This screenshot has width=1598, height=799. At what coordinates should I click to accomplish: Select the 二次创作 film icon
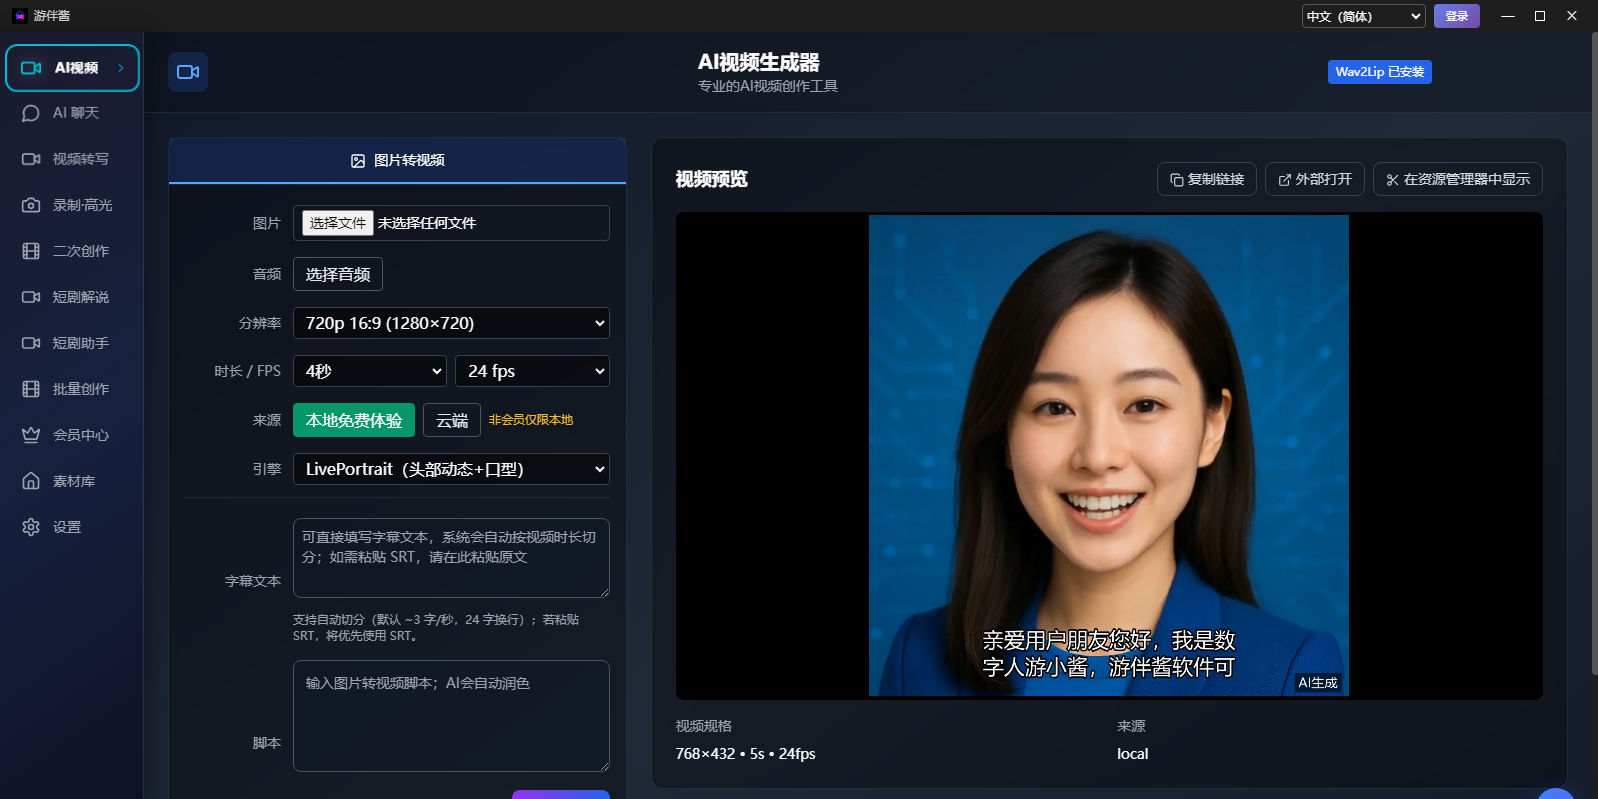tap(31, 251)
